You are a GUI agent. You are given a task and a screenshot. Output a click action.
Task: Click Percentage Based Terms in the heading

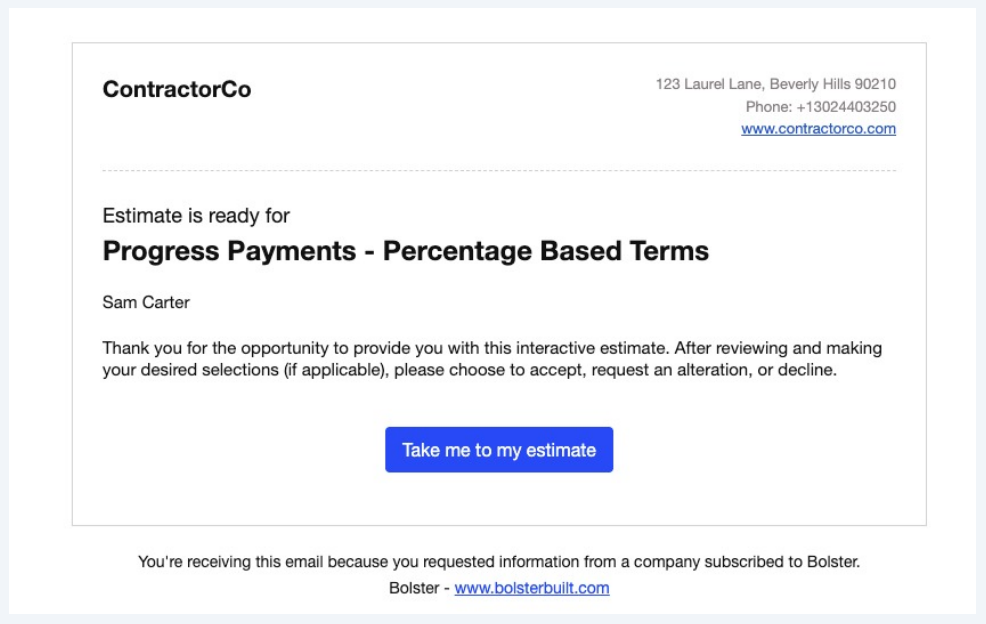(x=546, y=251)
